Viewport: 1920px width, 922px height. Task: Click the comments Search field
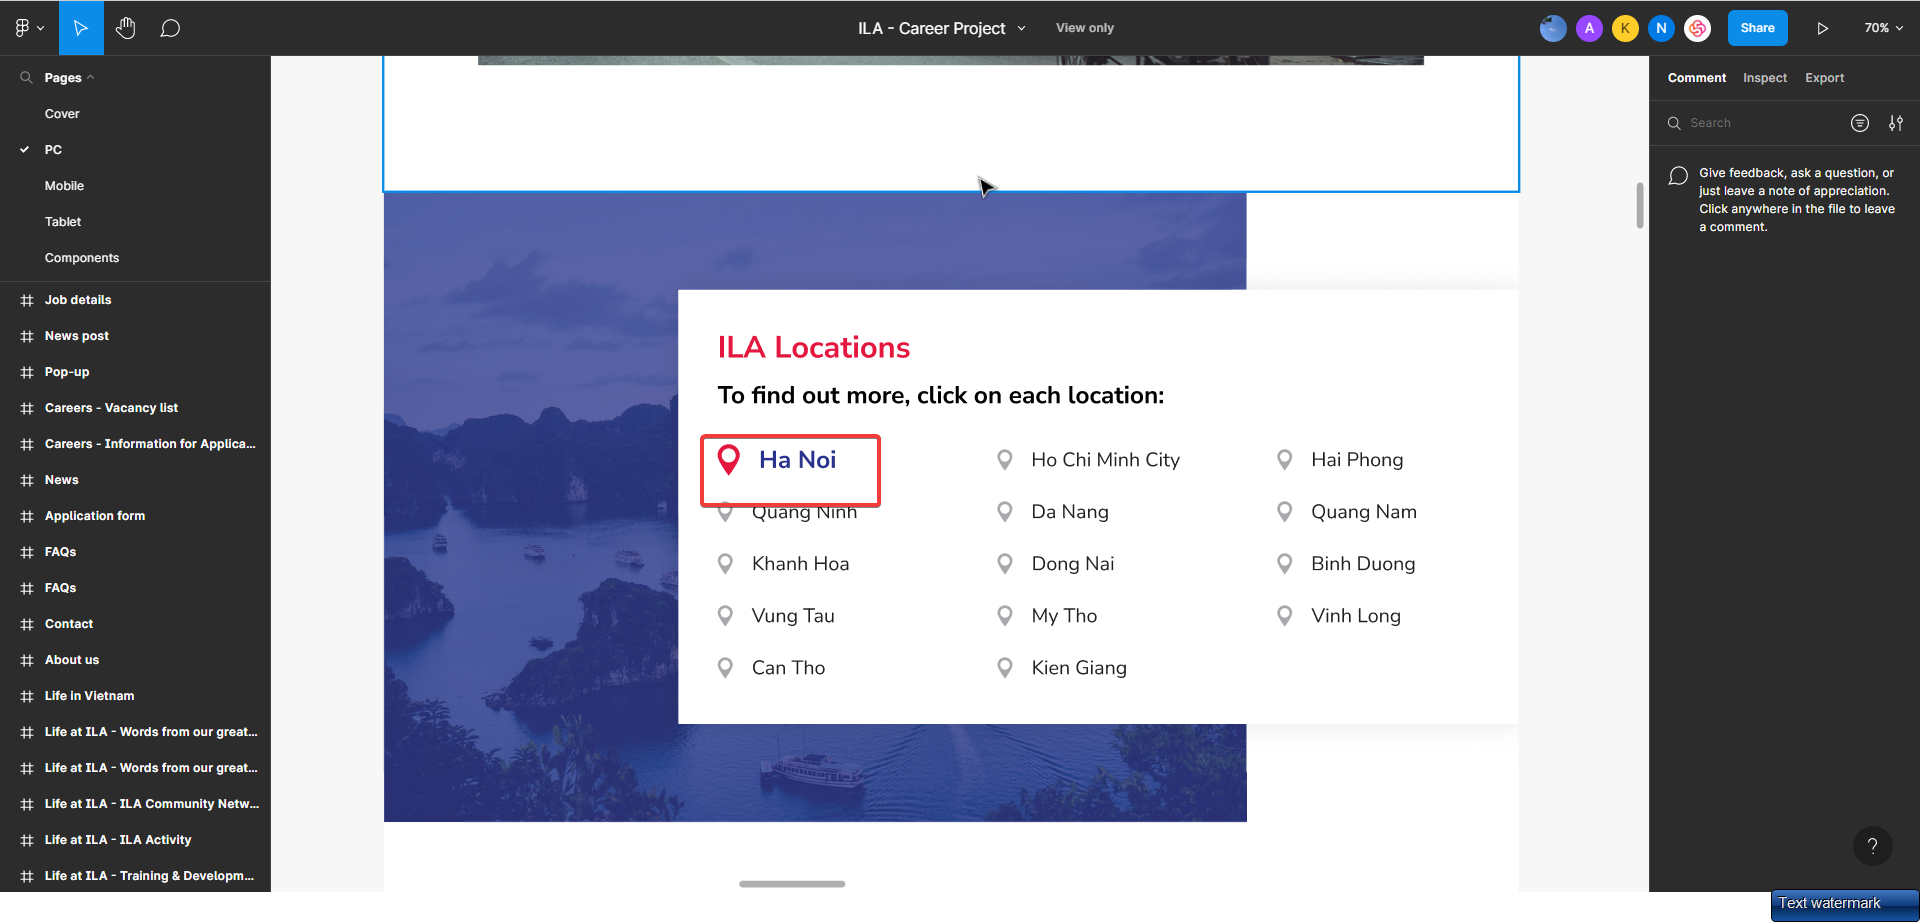click(1750, 123)
